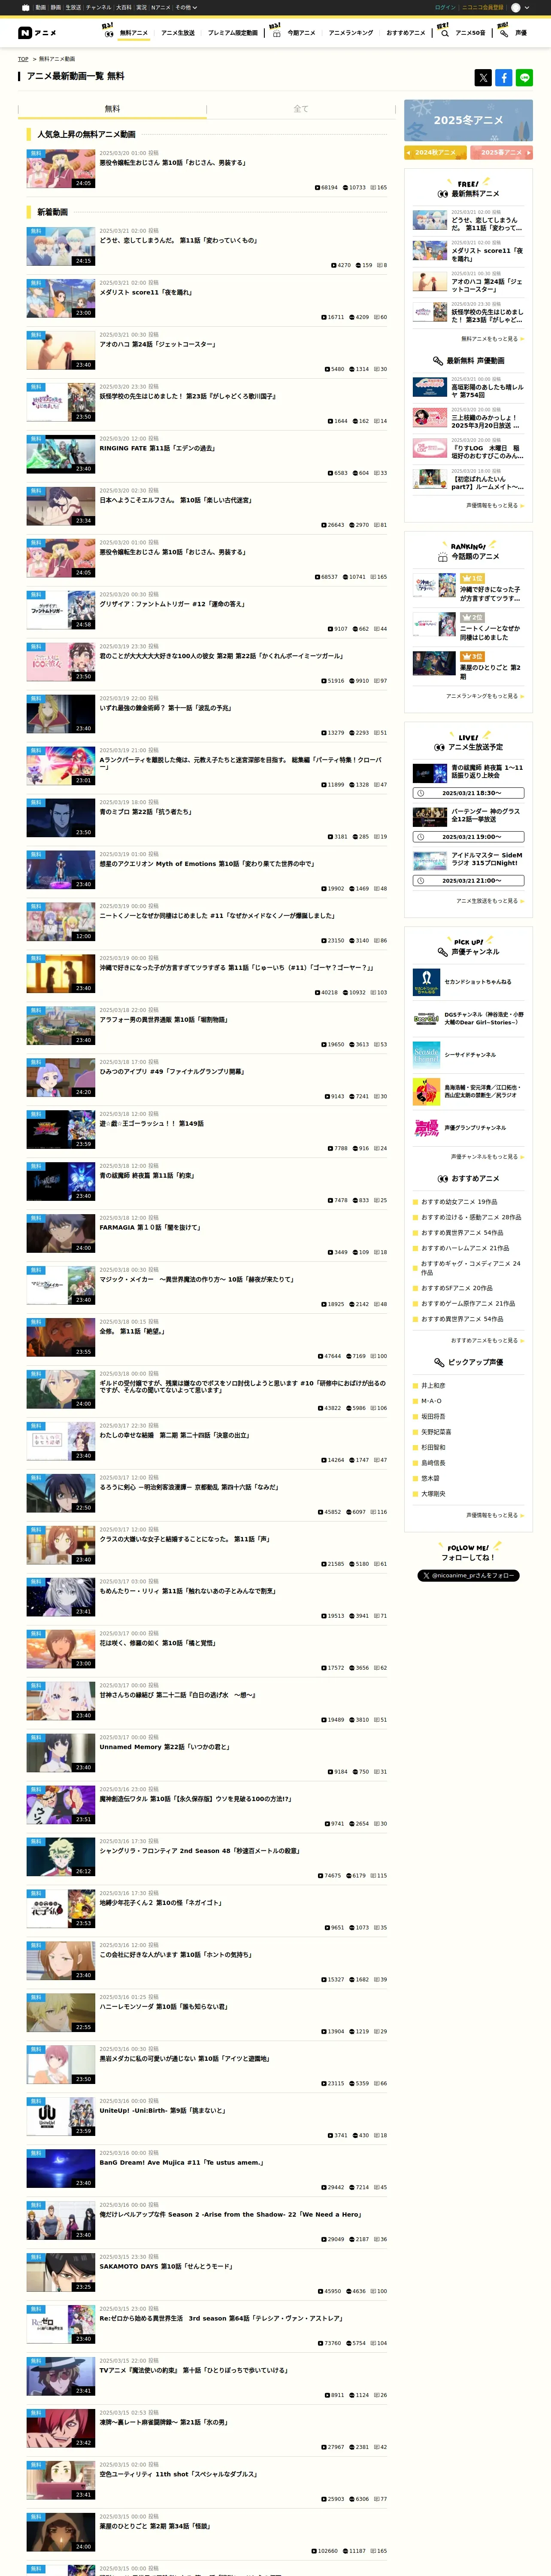551x2576 pixels.
Task: Open 日本へようこそエルフさん。第10話 title
Action: pyautogui.click(x=175, y=500)
